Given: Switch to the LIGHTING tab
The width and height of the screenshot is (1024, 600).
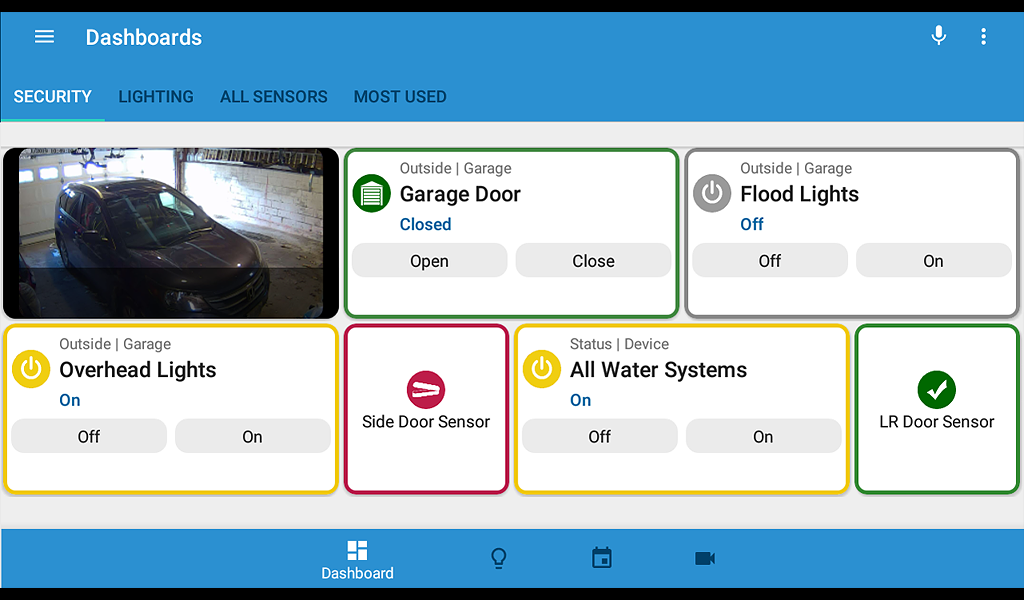Looking at the screenshot, I should click(156, 97).
